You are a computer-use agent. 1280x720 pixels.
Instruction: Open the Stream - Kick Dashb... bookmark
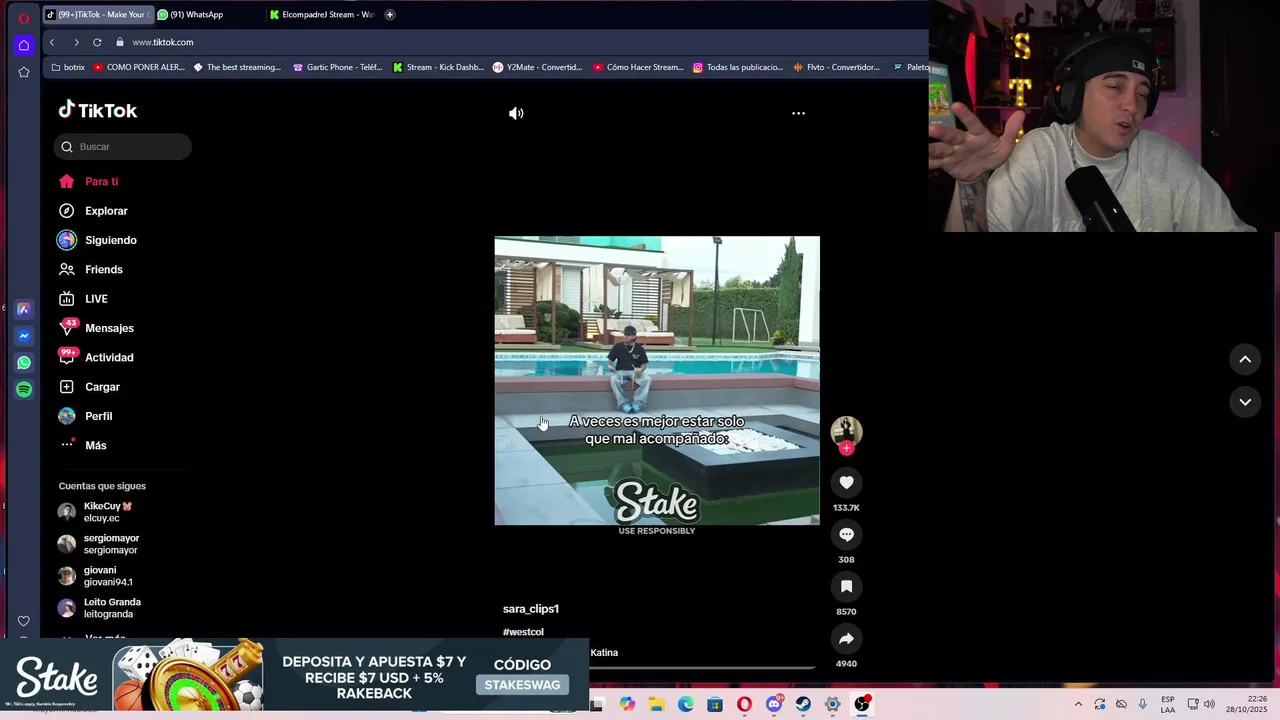[x=438, y=67]
